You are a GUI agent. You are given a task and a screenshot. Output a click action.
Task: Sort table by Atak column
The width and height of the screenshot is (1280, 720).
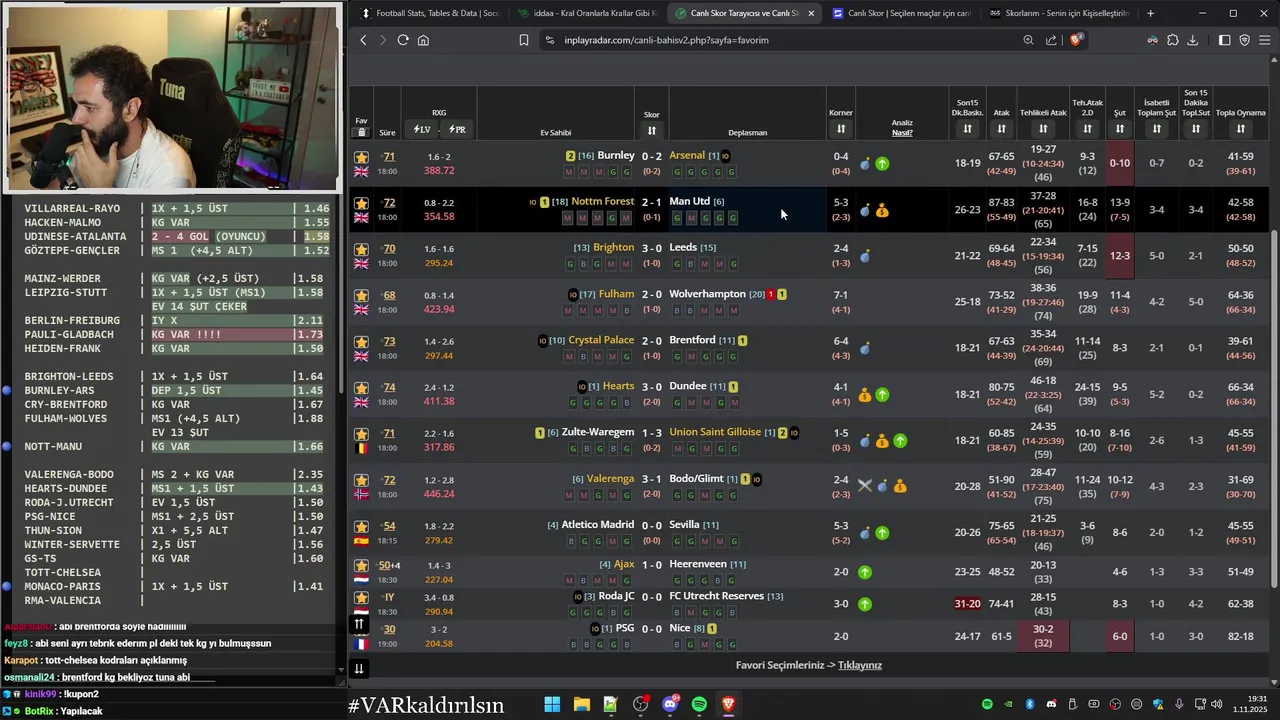tap(1001, 129)
